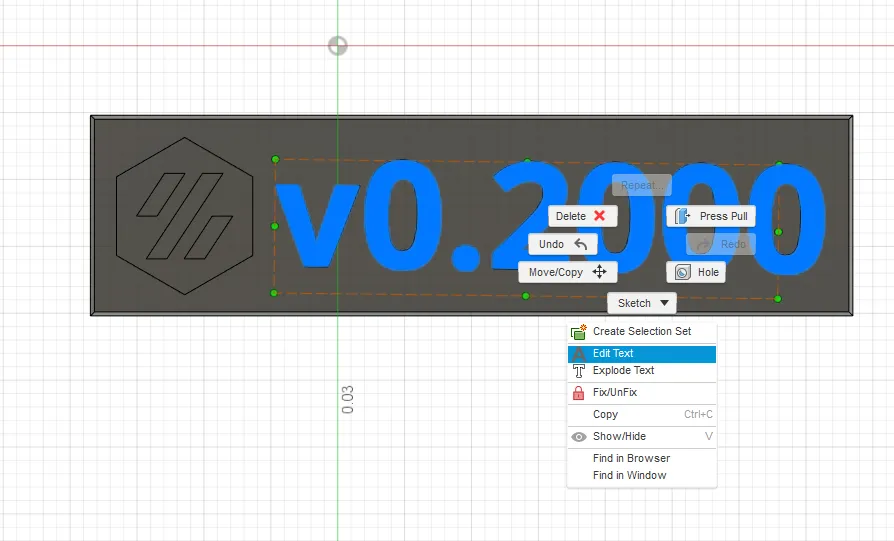Click the 0.03 dimension label

347,400
